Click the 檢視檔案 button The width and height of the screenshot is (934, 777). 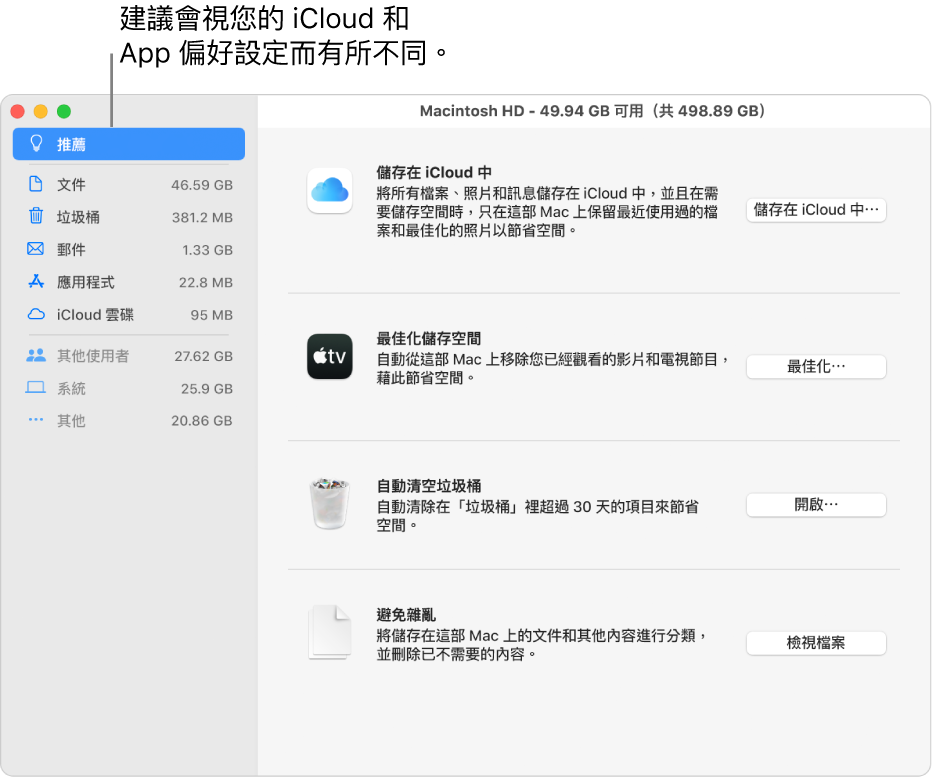point(816,643)
